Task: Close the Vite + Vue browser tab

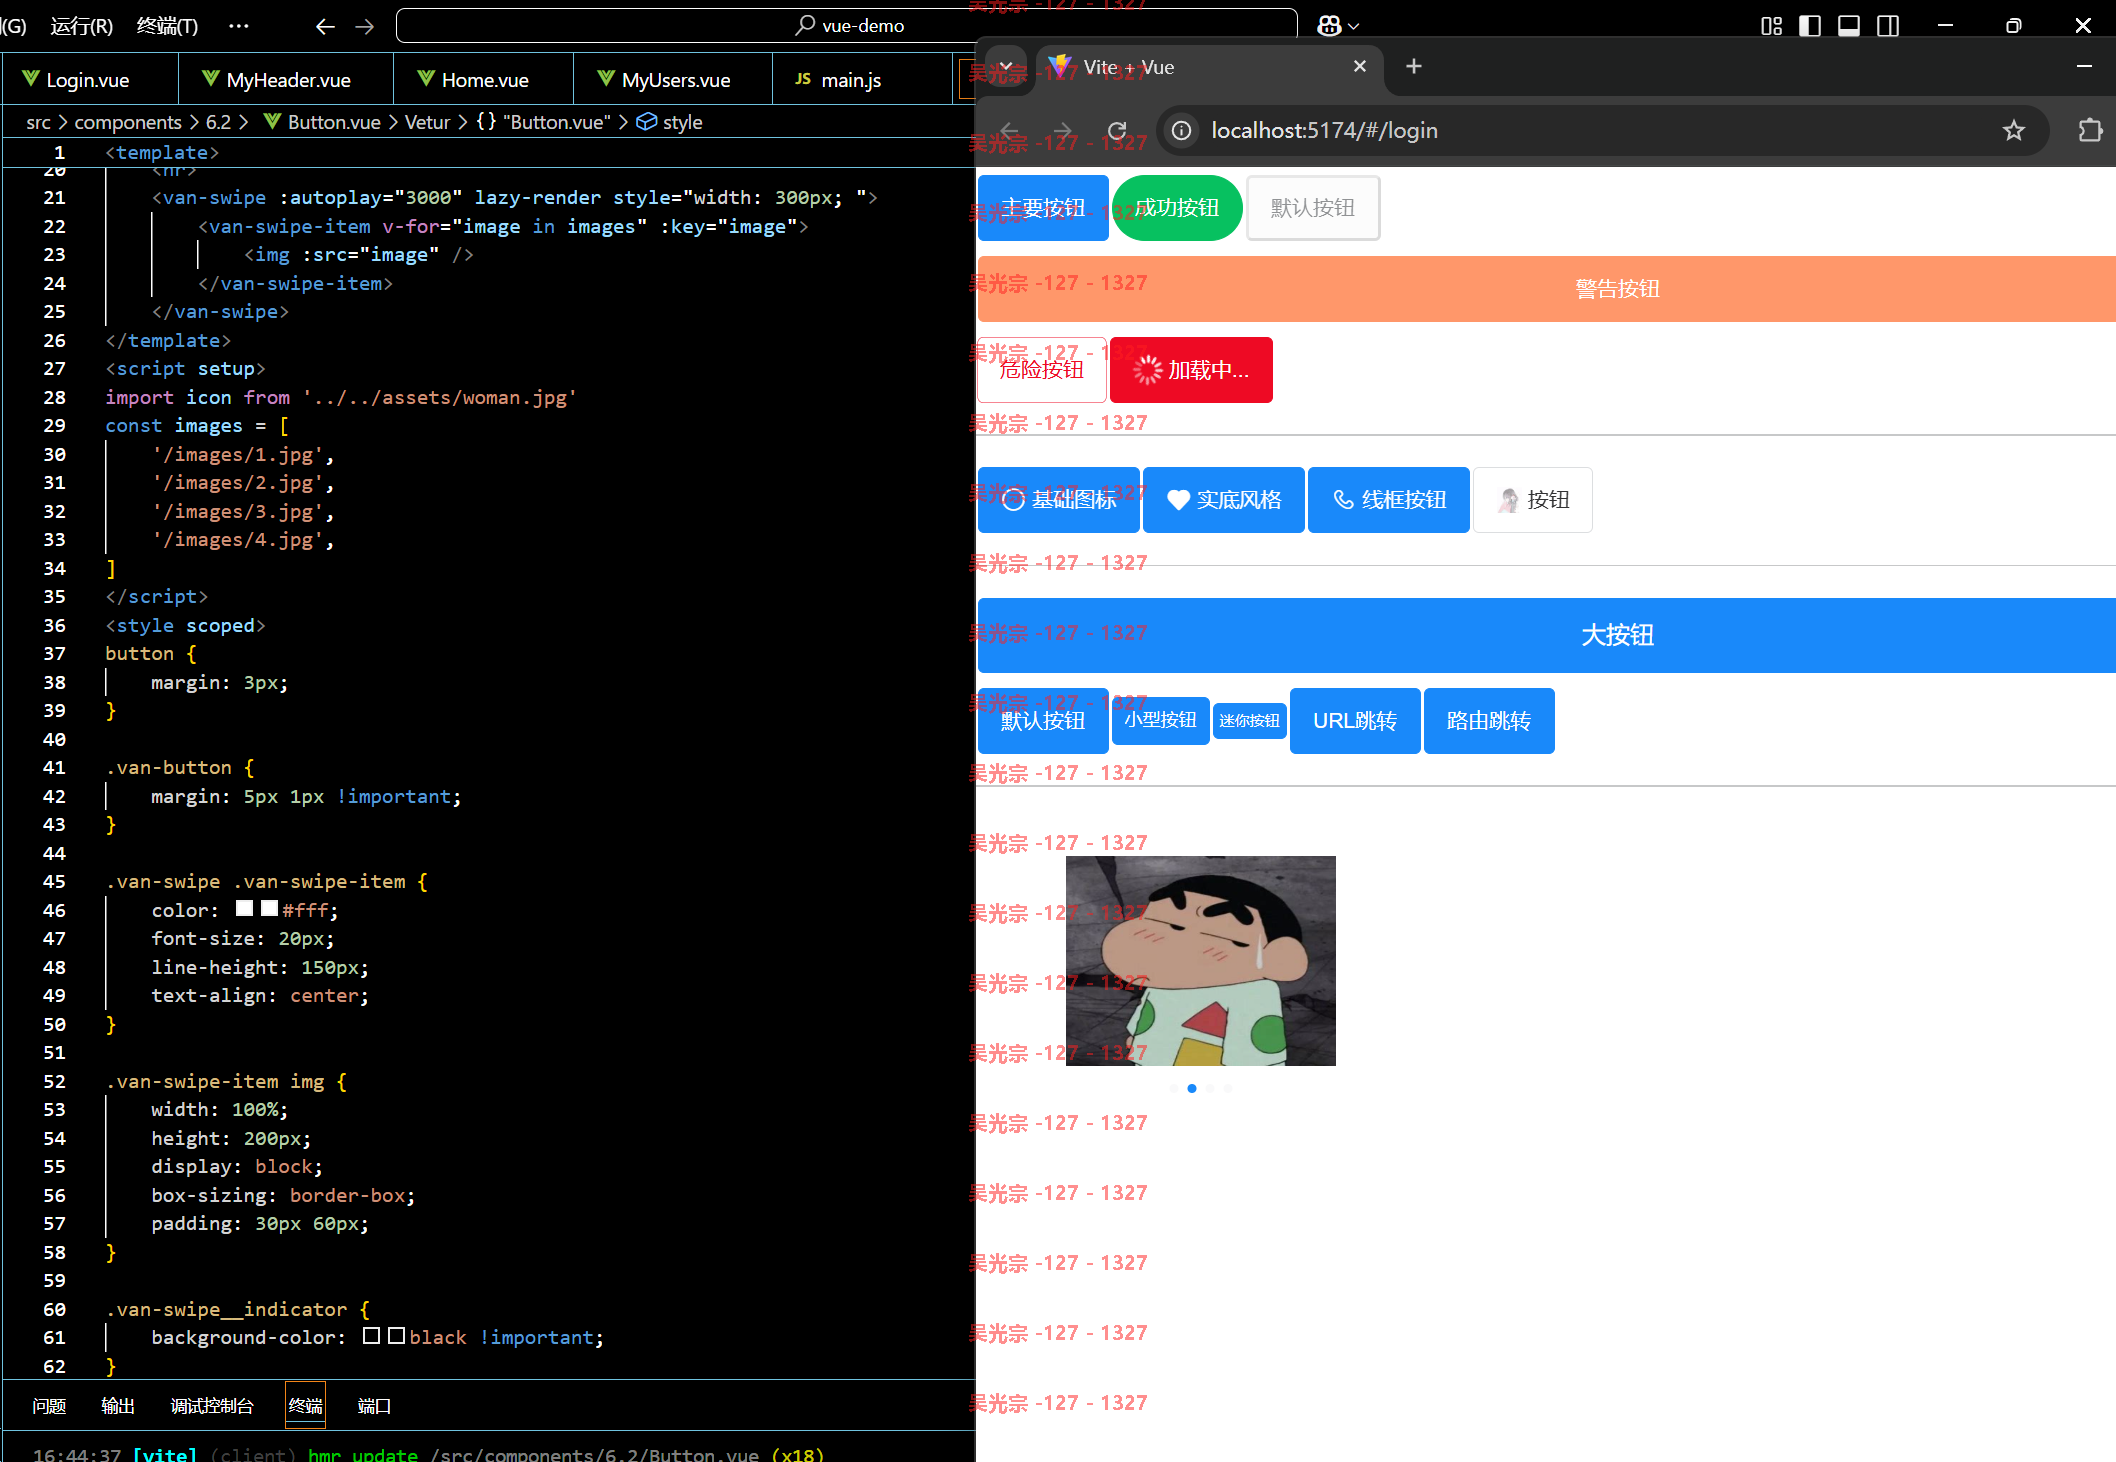Action: [x=1360, y=66]
